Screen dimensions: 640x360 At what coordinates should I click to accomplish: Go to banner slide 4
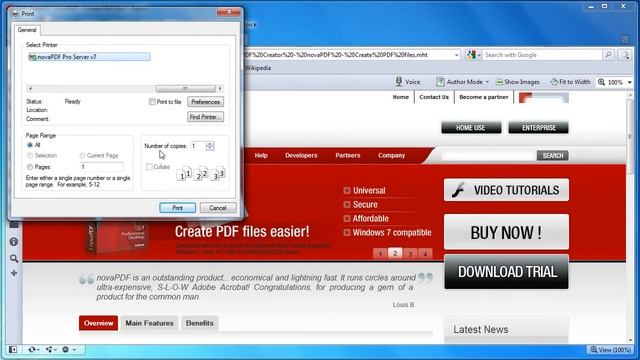(x=425, y=254)
